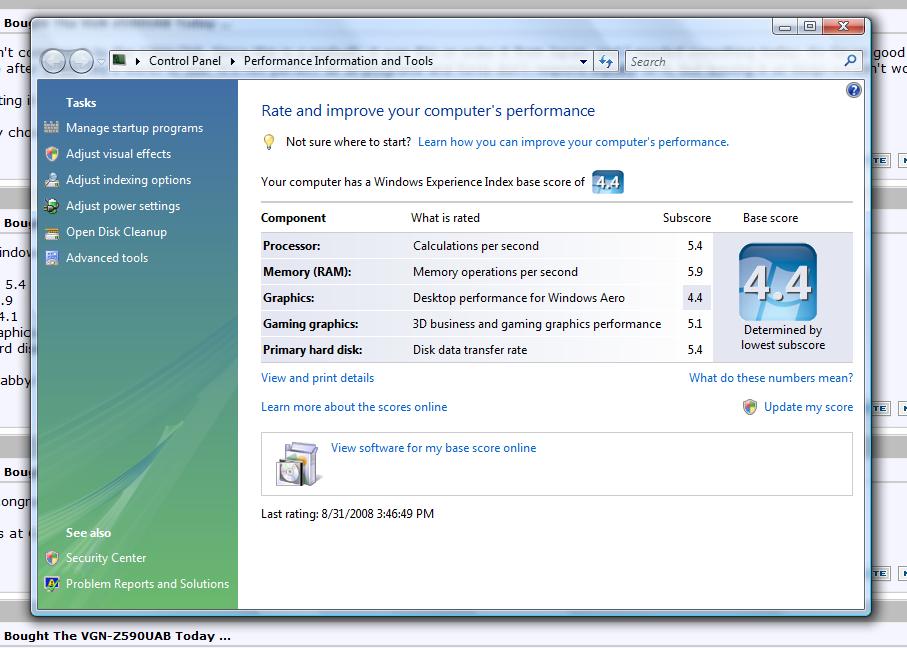
Task: Open Manage startup programs task
Action: point(134,128)
